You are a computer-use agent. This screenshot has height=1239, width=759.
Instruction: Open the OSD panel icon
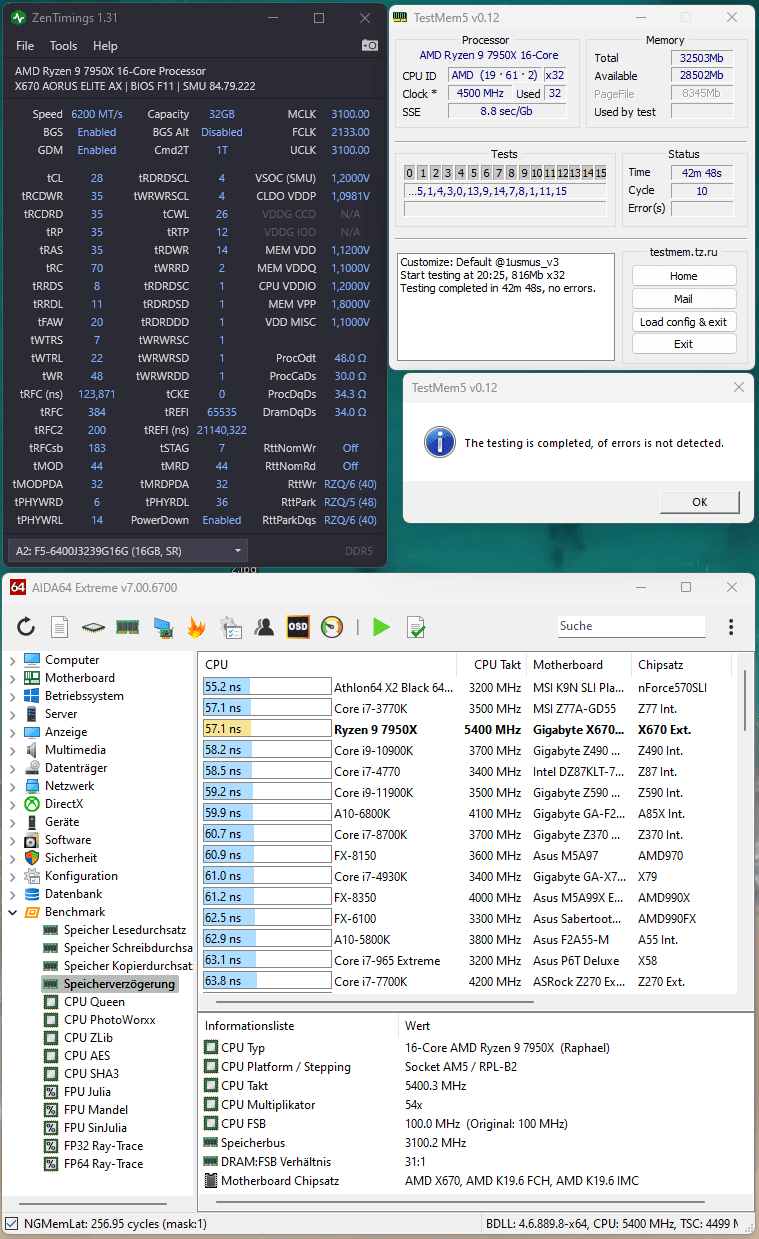pyautogui.click(x=298, y=627)
